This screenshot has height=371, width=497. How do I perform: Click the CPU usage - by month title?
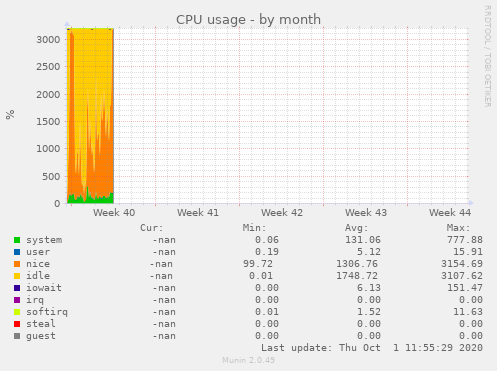pyautogui.click(x=248, y=20)
